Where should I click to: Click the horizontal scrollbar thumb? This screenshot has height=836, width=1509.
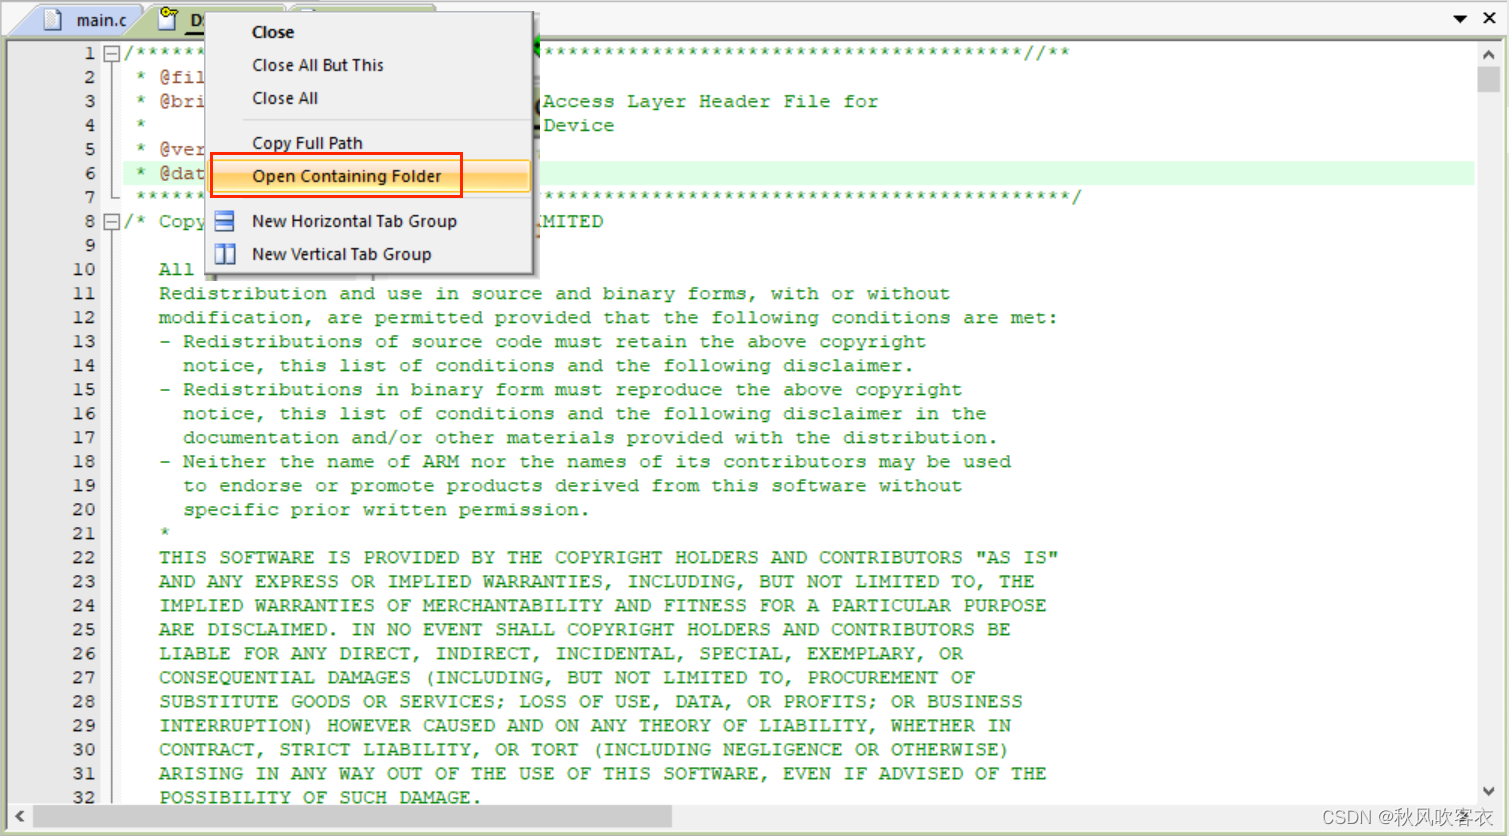click(x=352, y=816)
